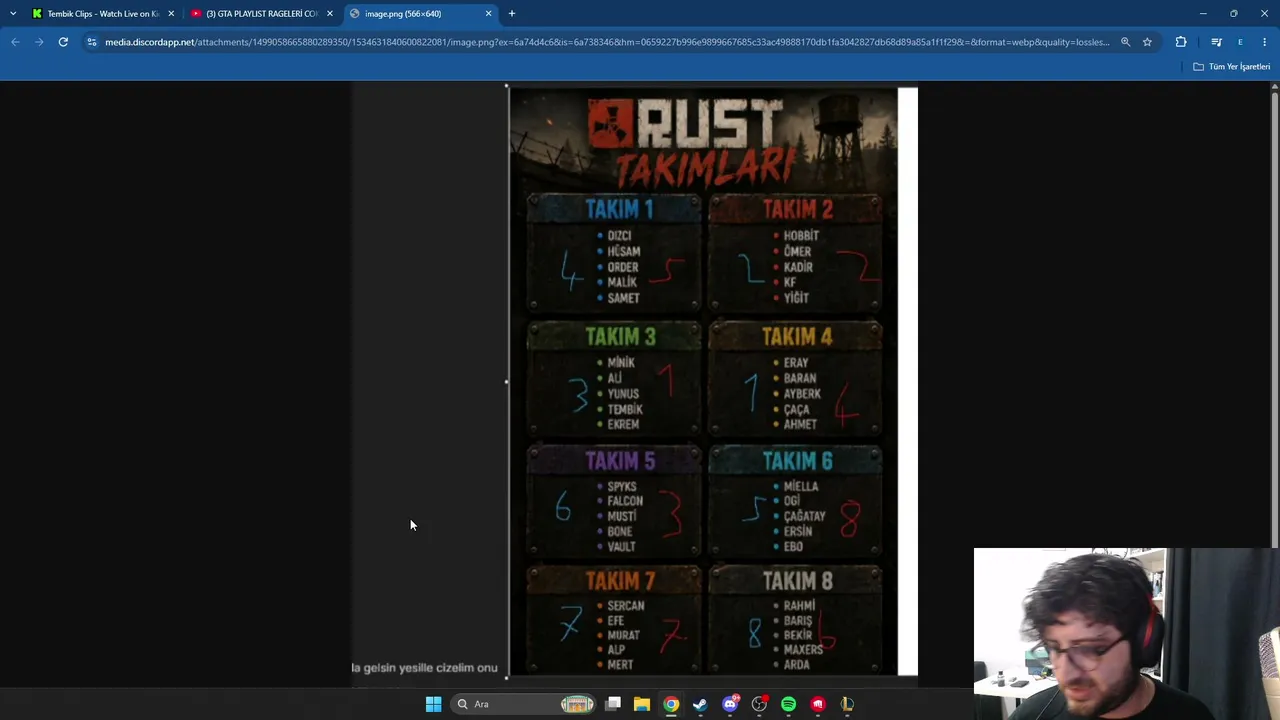1280x720 pixels.
Task: Open the zoom magnifier in the address bar
Action: coord(1125,42)
